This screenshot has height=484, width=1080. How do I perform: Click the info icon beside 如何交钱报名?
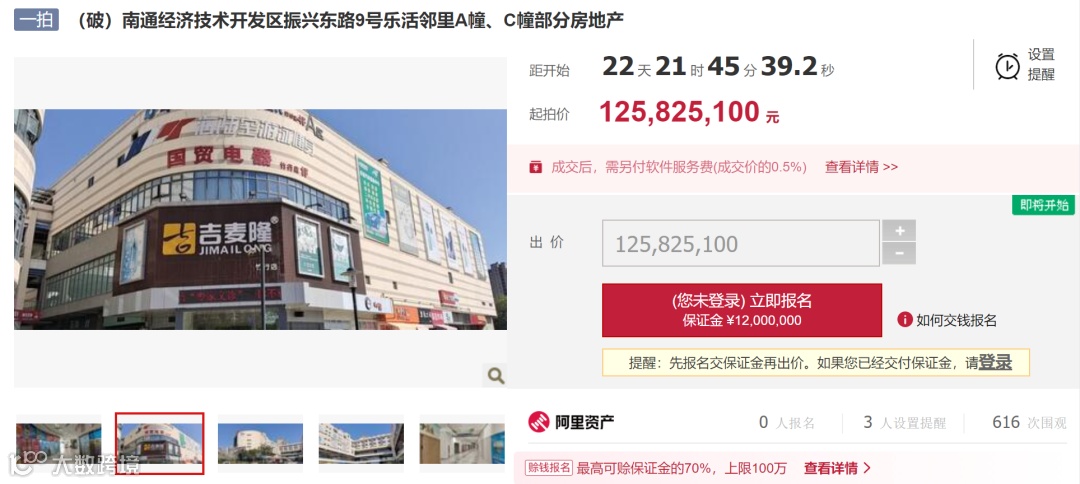click(904, 319)
